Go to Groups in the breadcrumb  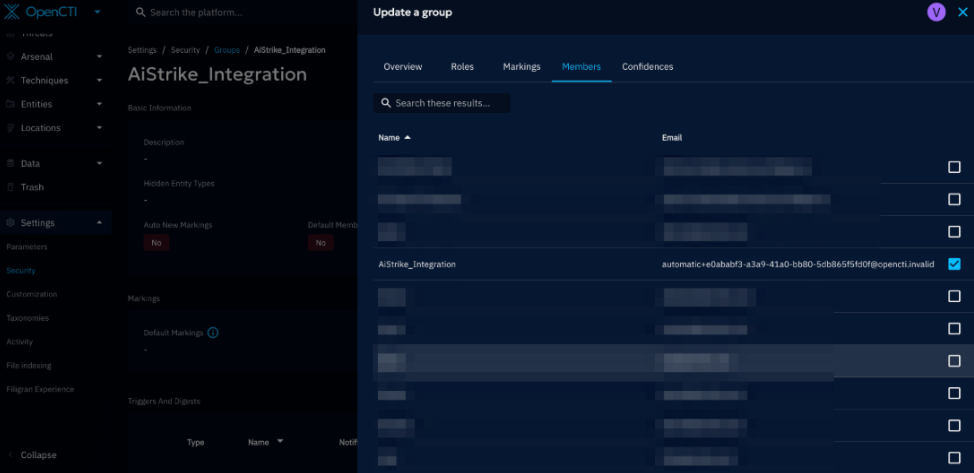[x=227, y=50]
